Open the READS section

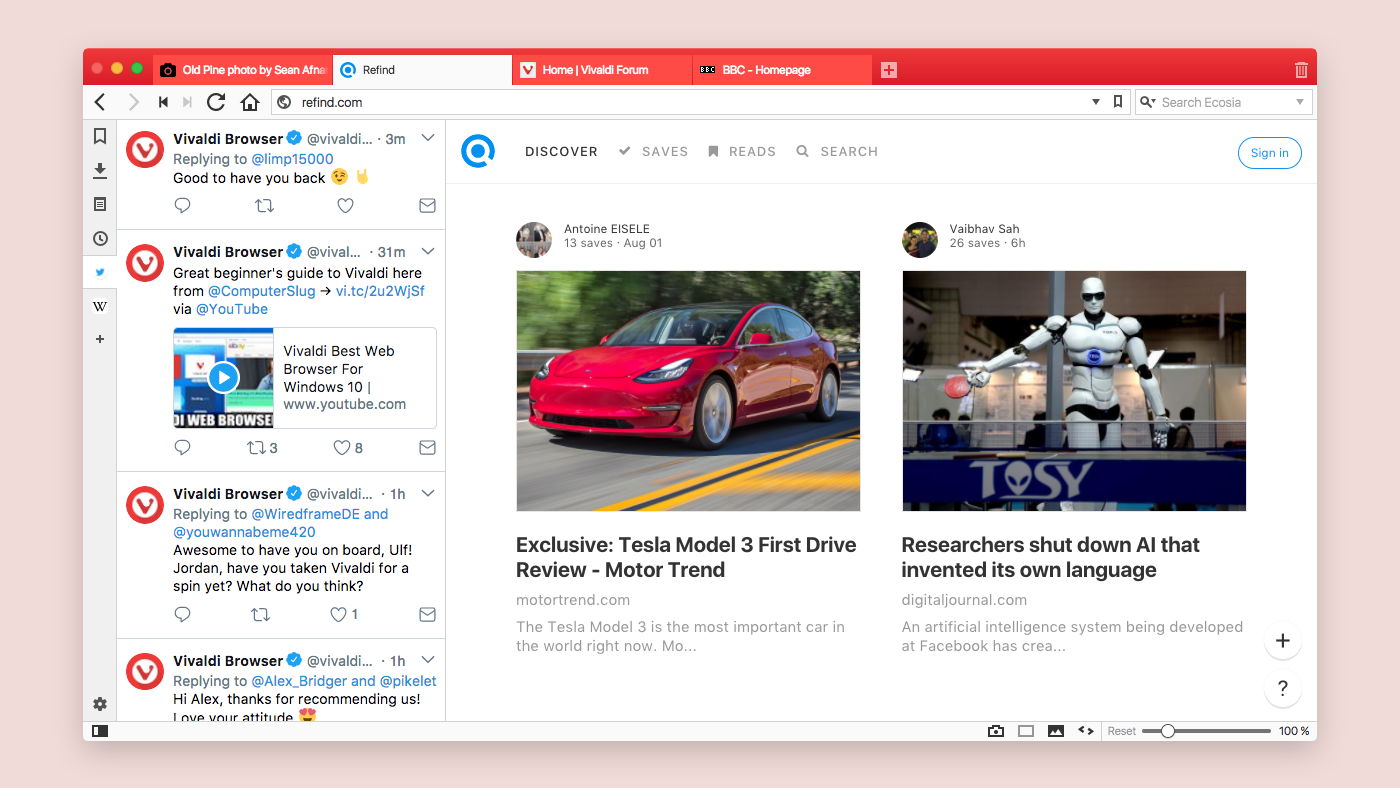(x=742, y=152)
